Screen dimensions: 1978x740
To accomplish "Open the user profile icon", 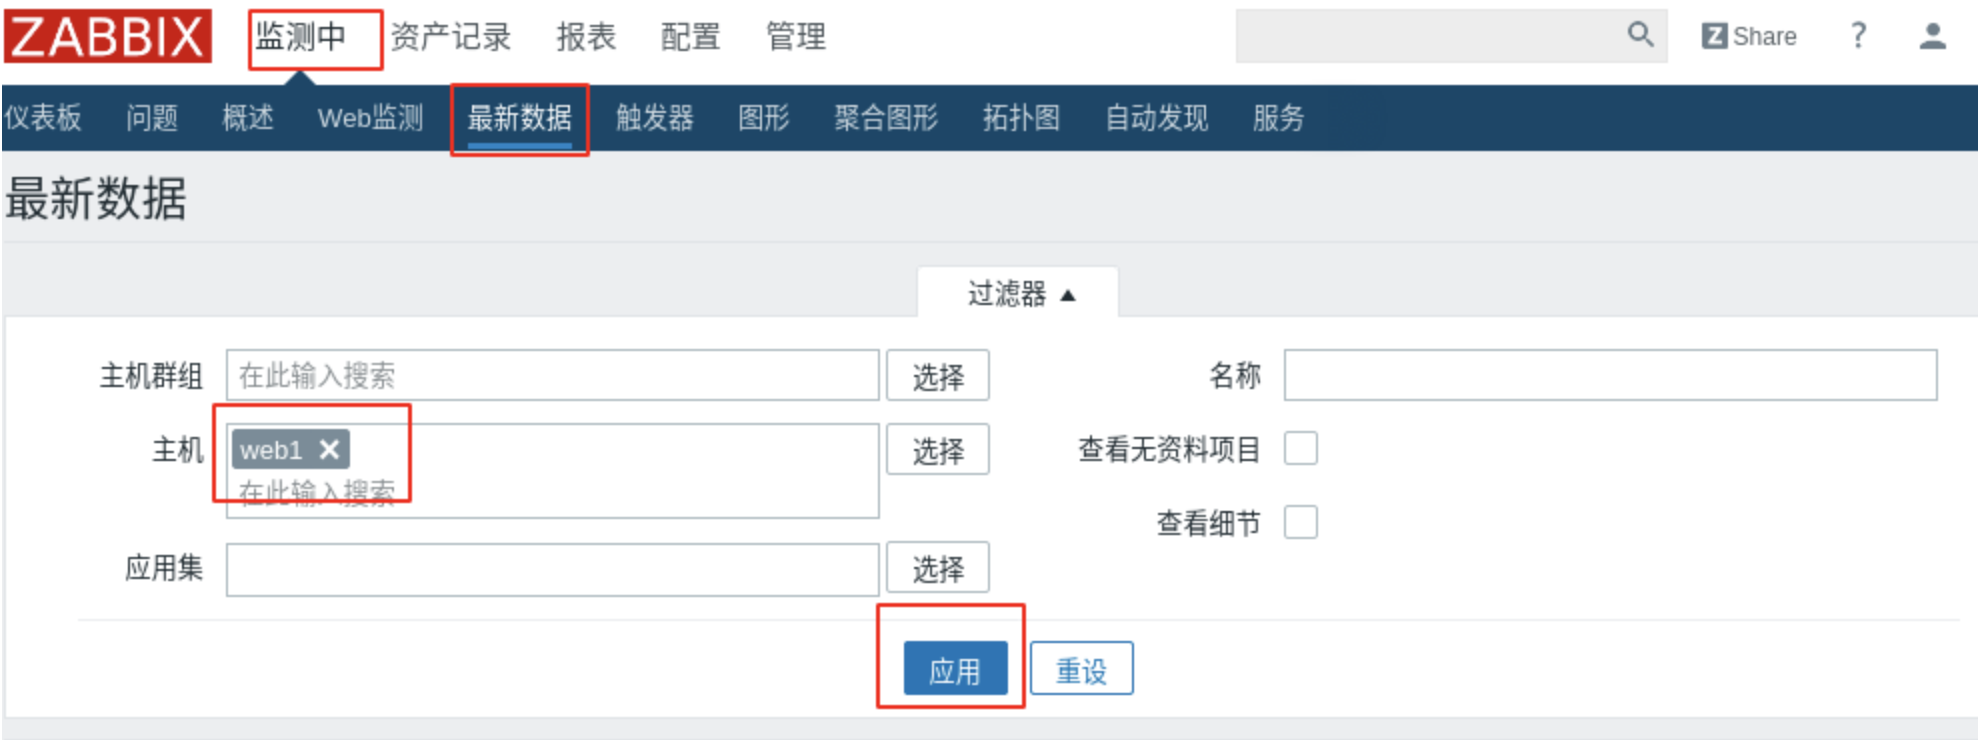I will click(1933, 36).
